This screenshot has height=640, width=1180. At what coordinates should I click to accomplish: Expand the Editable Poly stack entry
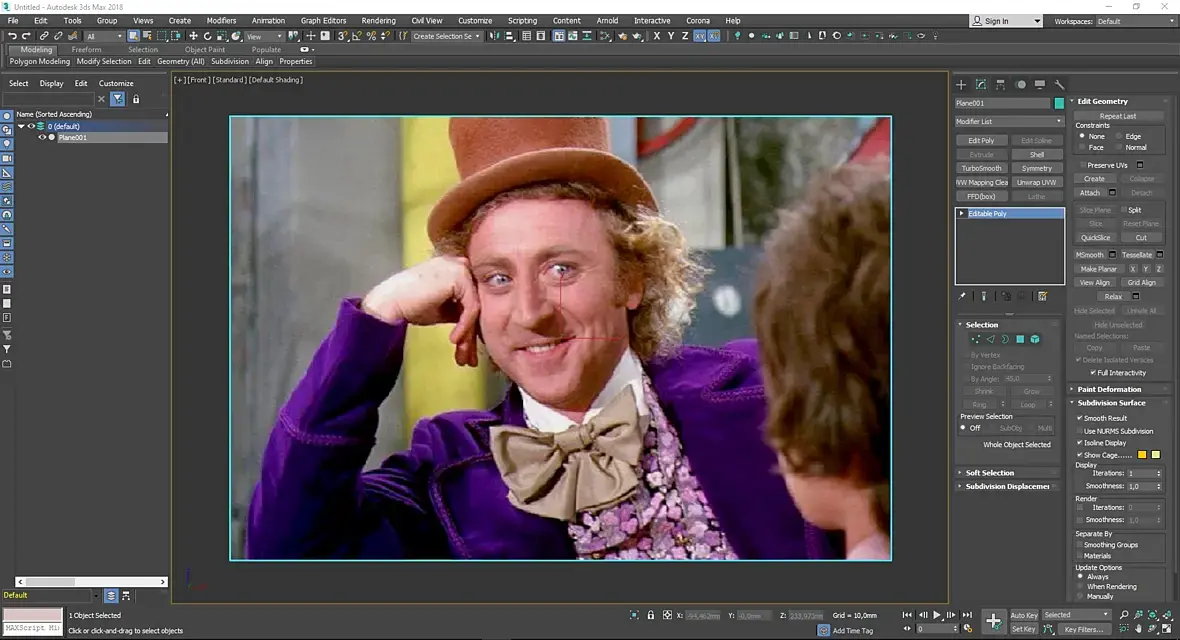962,214
